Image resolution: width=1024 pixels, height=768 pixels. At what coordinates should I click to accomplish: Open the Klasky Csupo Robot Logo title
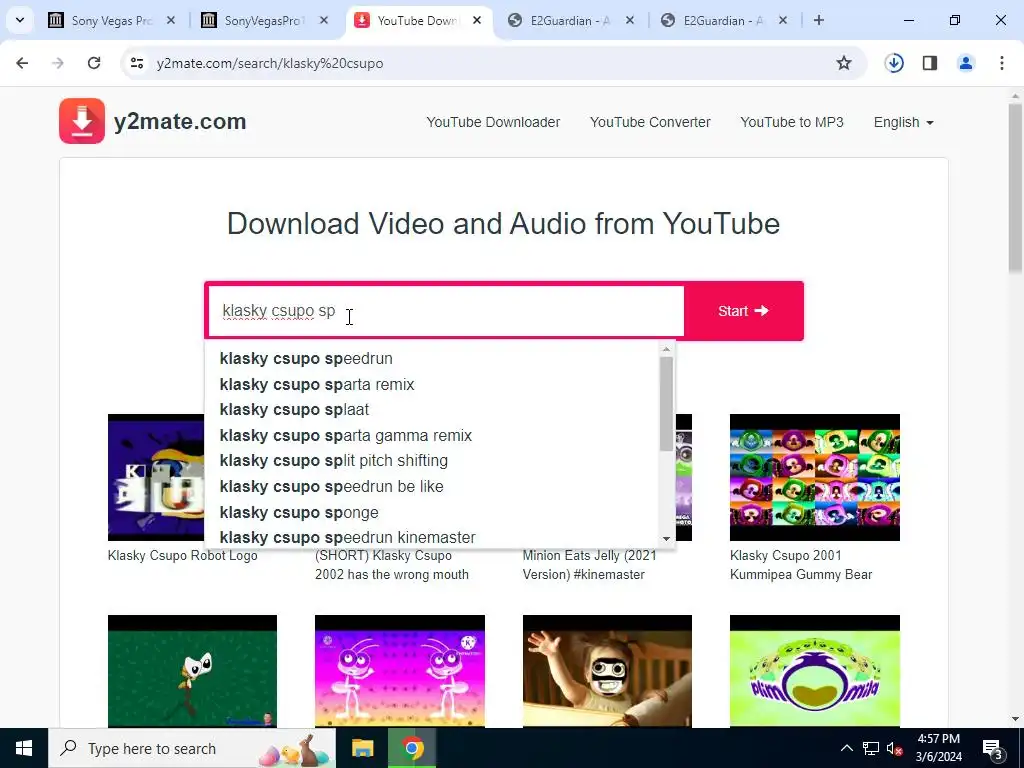point(182,556)
